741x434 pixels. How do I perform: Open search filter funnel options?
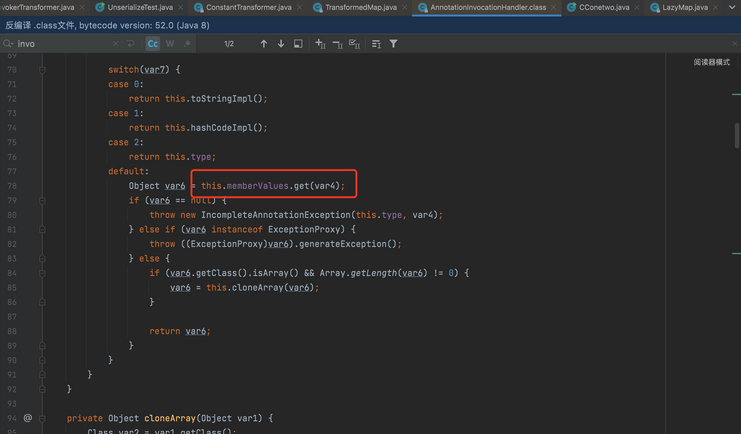pyautogui.click(x=393, y=43)
